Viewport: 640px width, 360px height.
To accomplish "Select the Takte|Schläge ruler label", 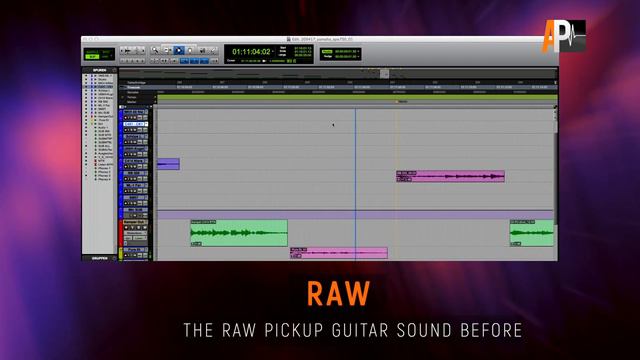I will click(x=136, y=83).
